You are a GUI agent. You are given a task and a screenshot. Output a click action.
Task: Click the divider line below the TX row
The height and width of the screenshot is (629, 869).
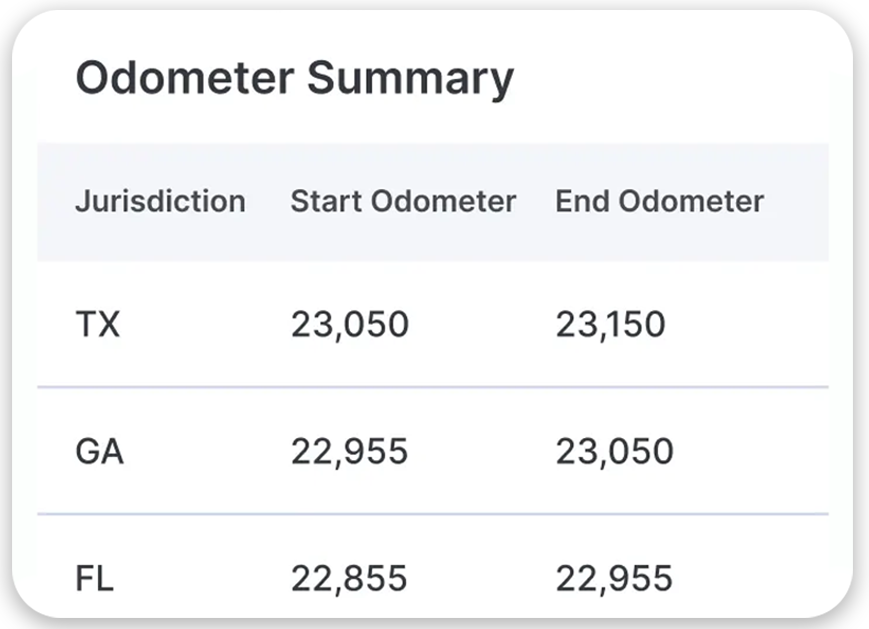432,387
